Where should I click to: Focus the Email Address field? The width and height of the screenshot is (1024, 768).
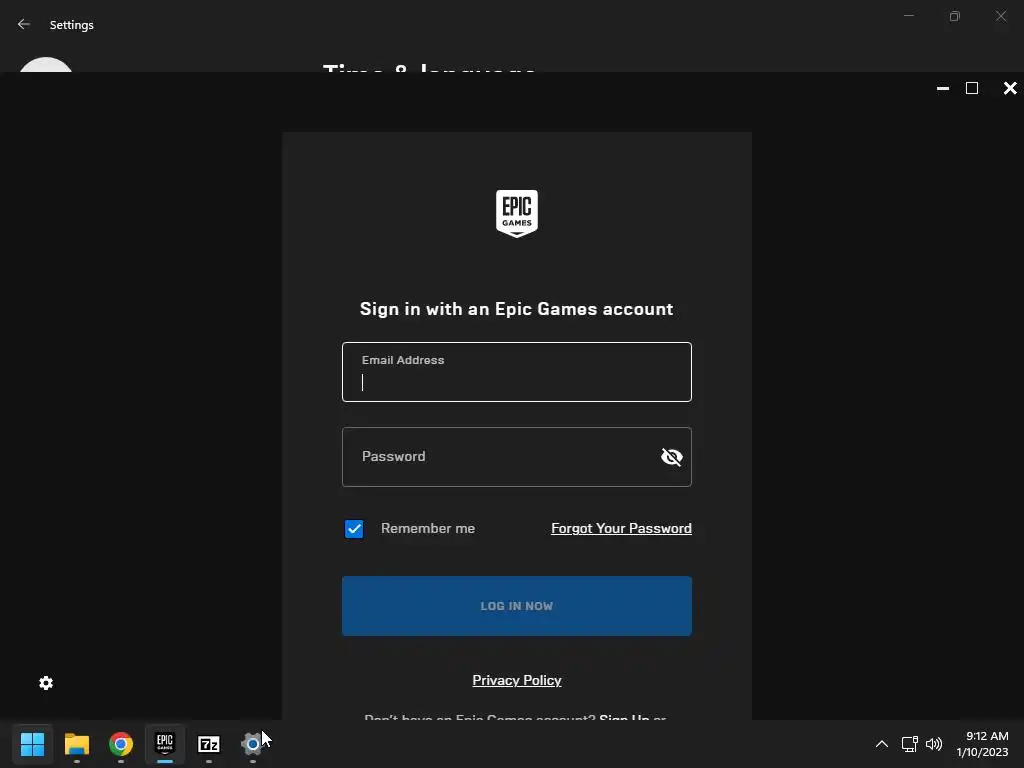[517, 372]
